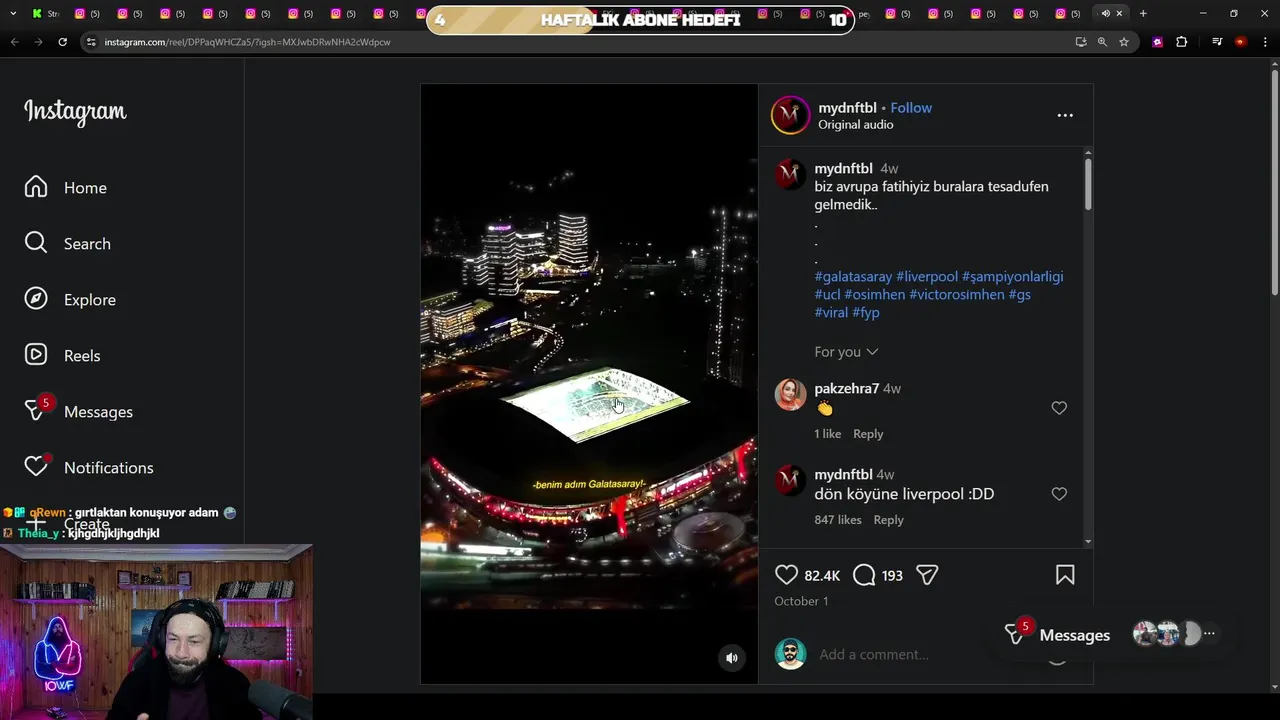This screenshot has width=1280, height=720.
Task: Open pakzehra7 profile username
Action: click(x=847, y=389)
